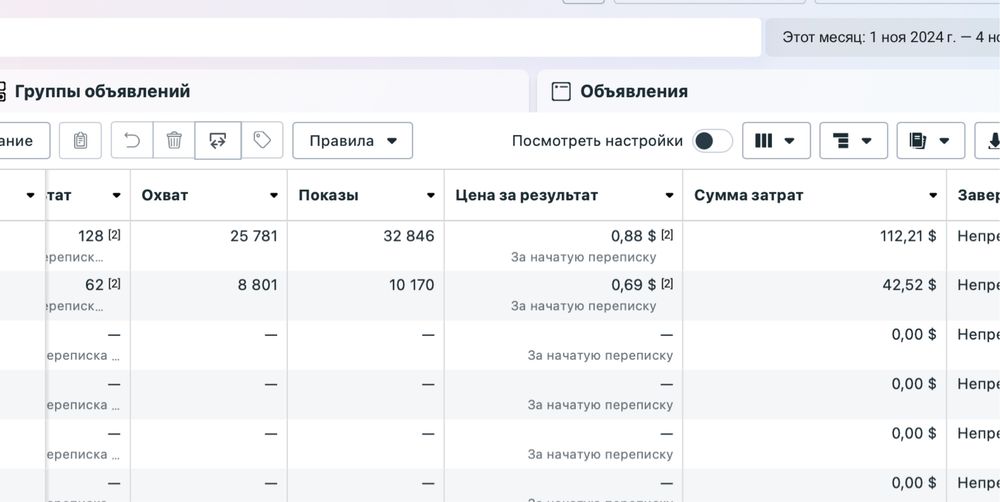Select the 42,52 $ spend value
The height and width of the screenshot is (502, 1000).
coord(909,284)
